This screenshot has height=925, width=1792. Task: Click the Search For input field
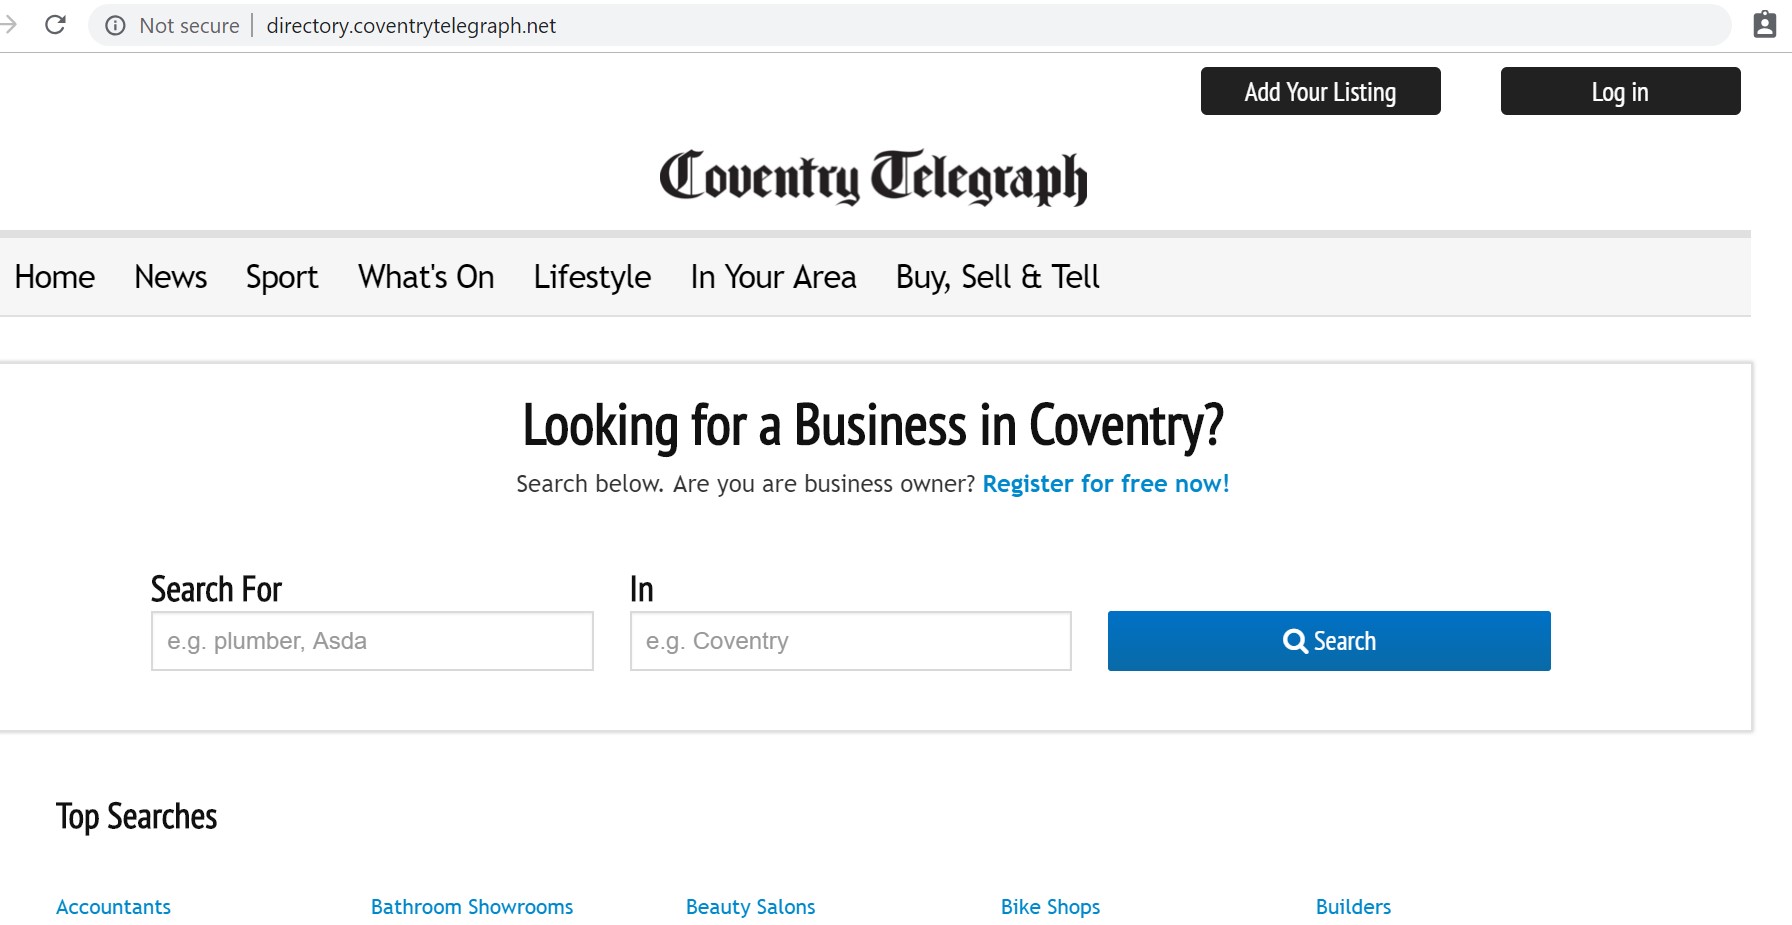(372, 641)
